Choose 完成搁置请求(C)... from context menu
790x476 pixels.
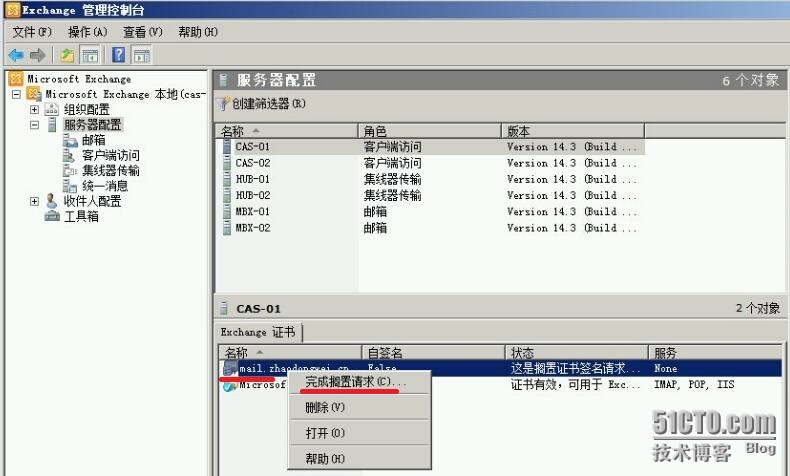tap(359, 382)
